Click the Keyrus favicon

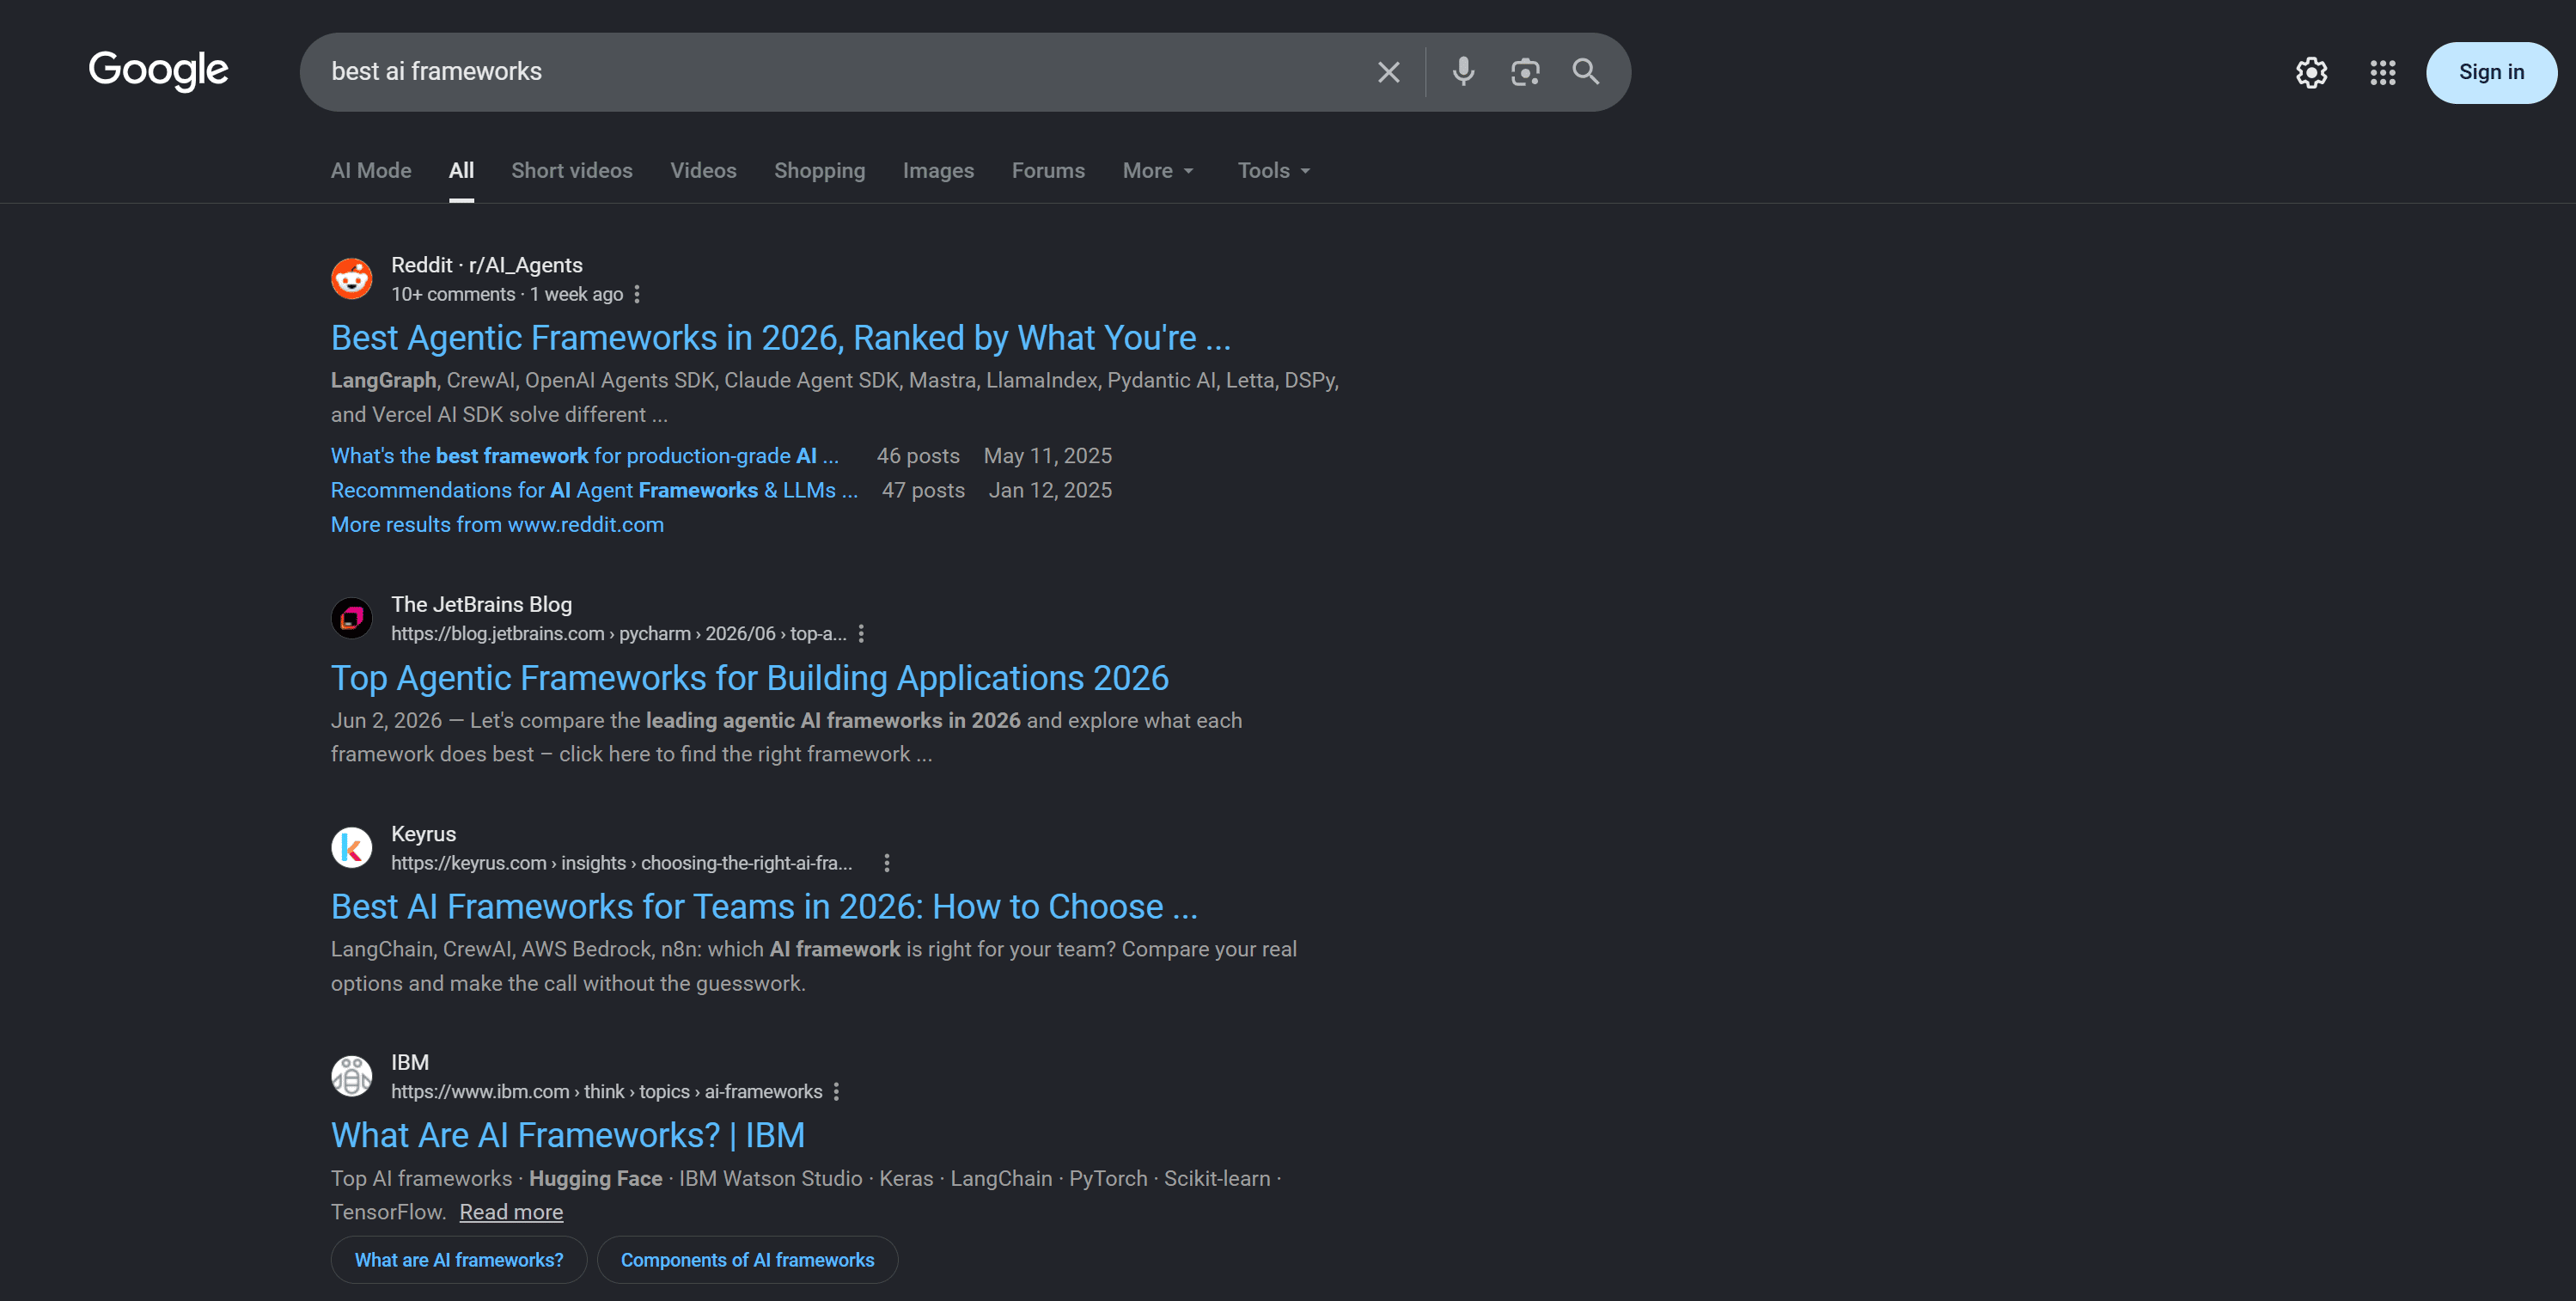[352, 847]
